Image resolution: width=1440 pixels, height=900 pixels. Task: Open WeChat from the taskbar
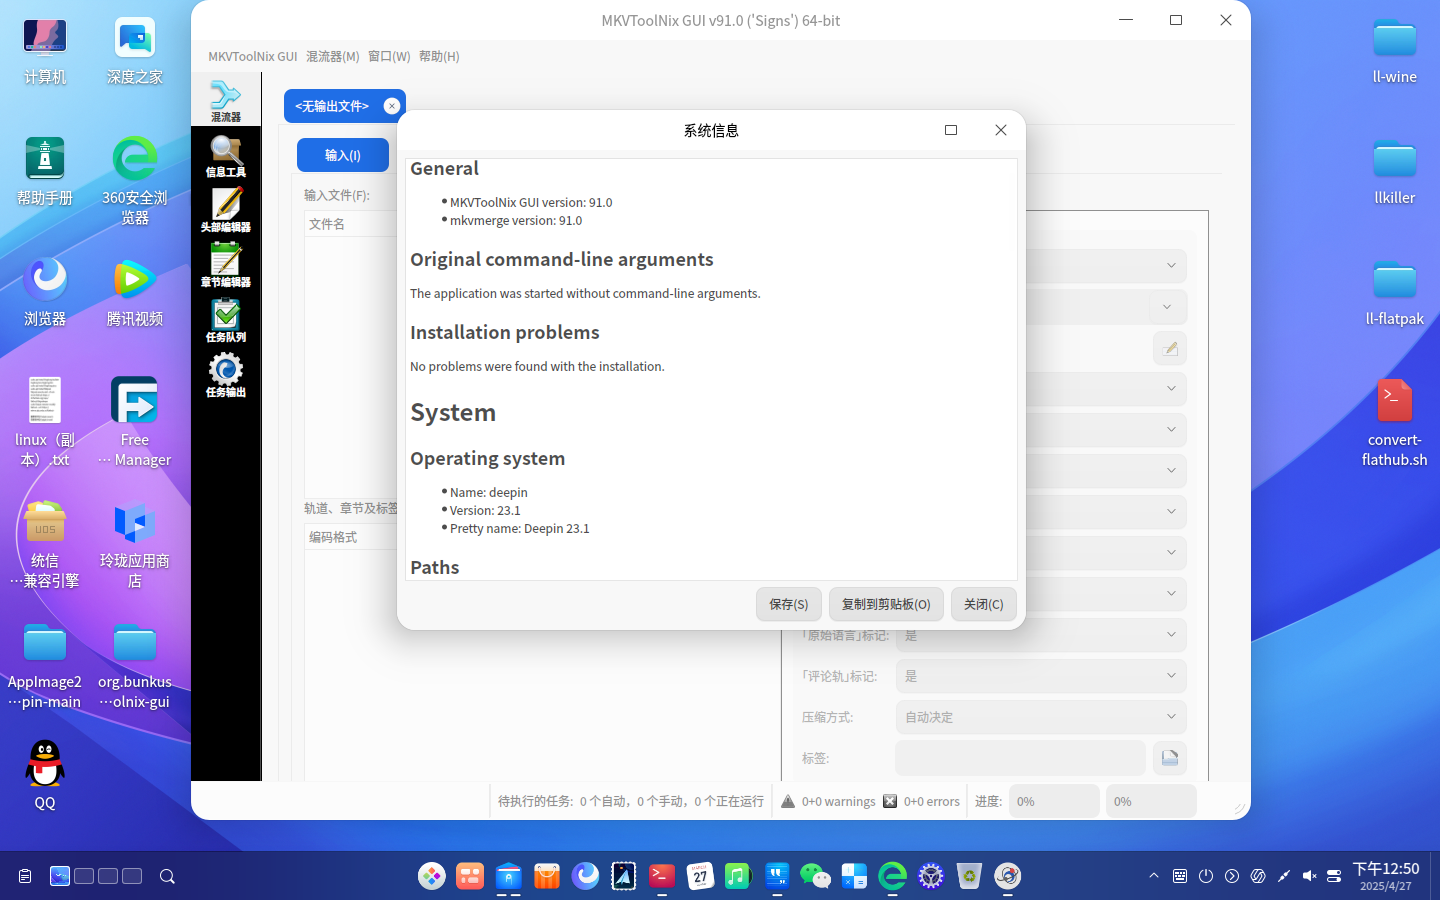[x=815, y=876]
